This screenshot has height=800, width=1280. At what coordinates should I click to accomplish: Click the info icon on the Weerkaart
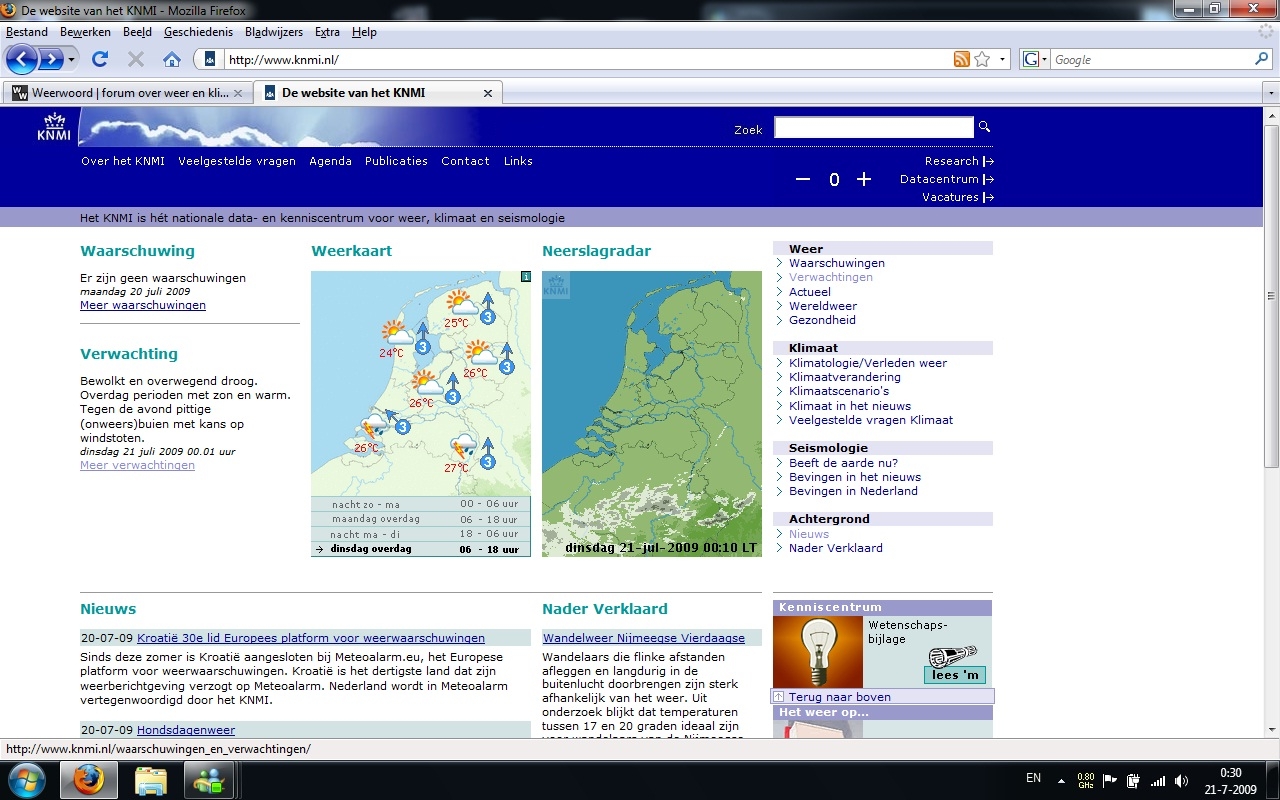click(525, 277)
